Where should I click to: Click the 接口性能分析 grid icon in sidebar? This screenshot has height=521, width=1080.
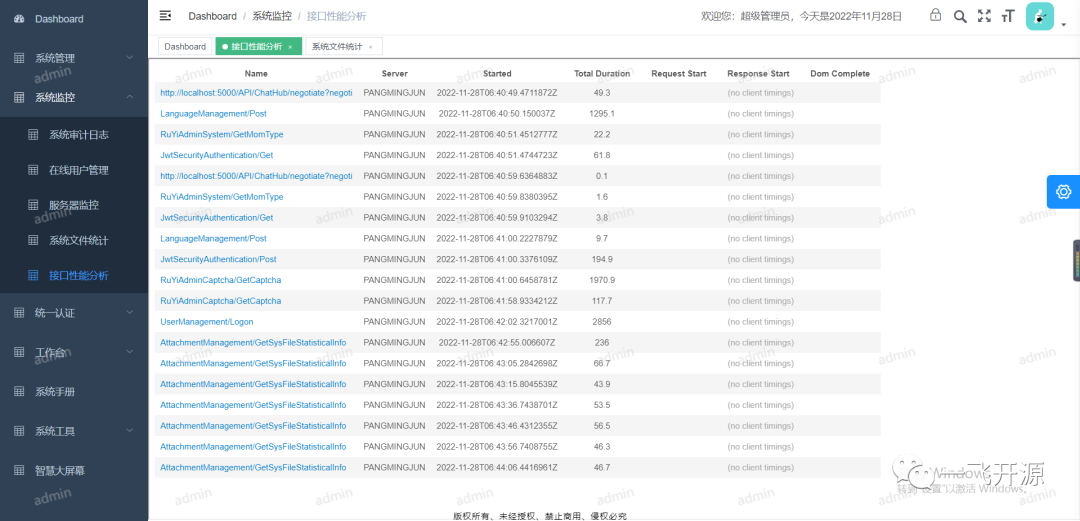click(x=33, y=276)
